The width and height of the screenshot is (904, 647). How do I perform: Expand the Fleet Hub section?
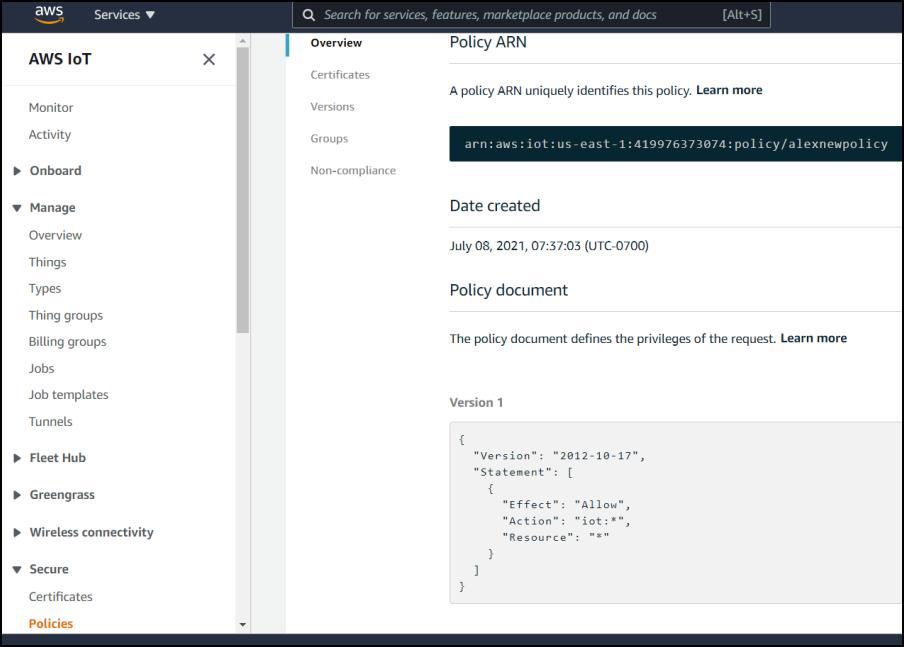click(x=17, y=458)
